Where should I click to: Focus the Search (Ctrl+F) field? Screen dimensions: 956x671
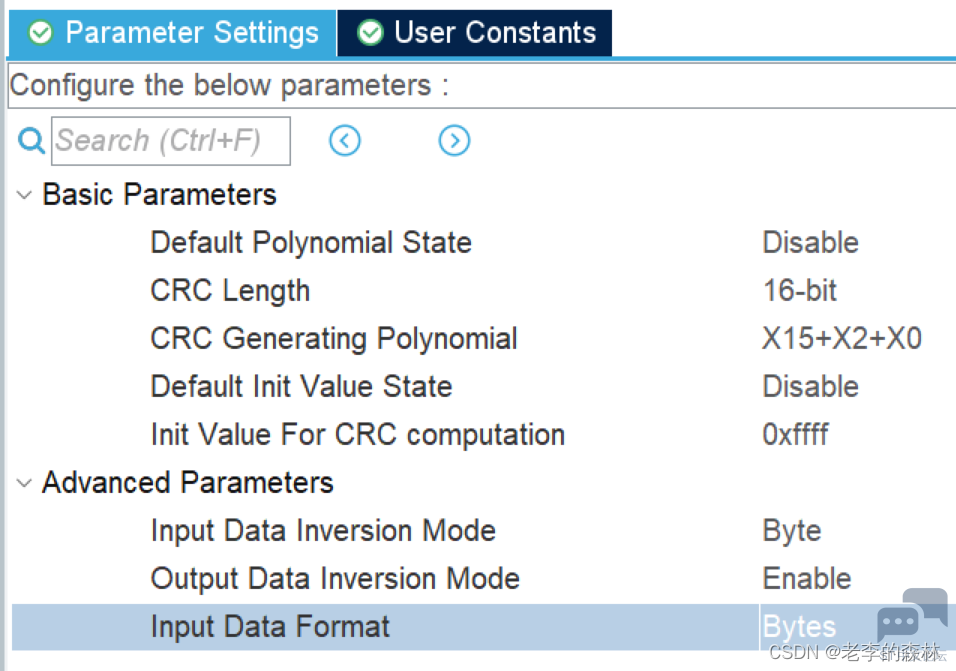171,141
